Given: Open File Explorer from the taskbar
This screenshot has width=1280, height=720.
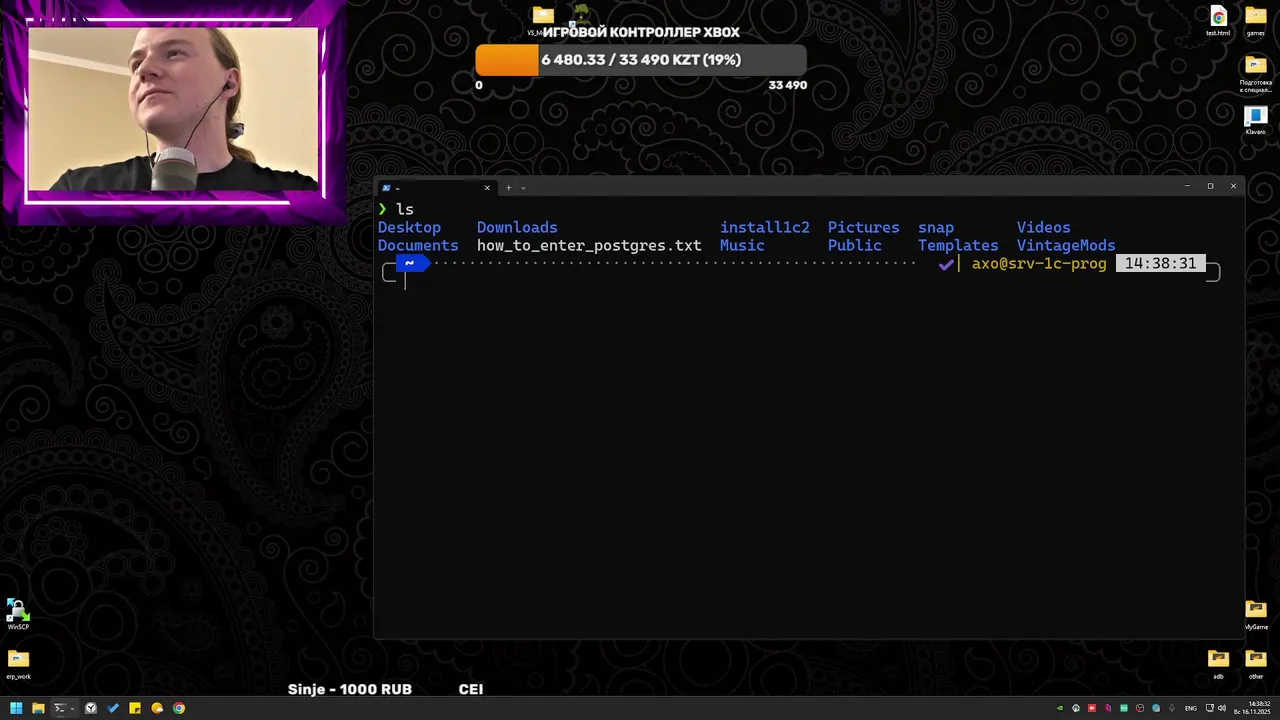Looking at the screenshot, I should coord(38,708).
